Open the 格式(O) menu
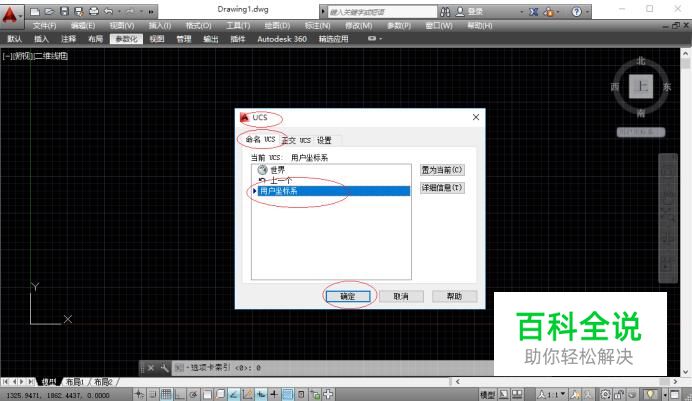Viewport: 692px width, 401px height. (198, 26)
